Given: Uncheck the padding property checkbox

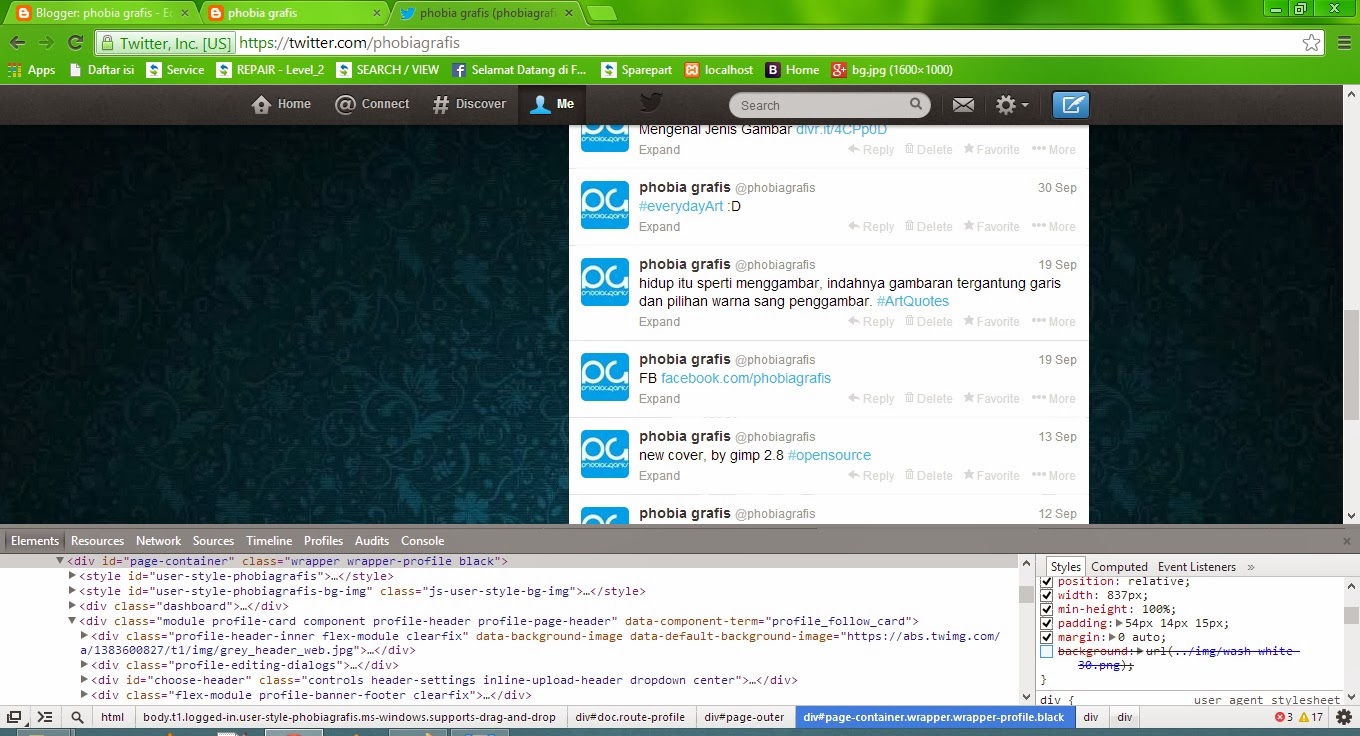Looking at the screenshot, I should (1047, 623).
